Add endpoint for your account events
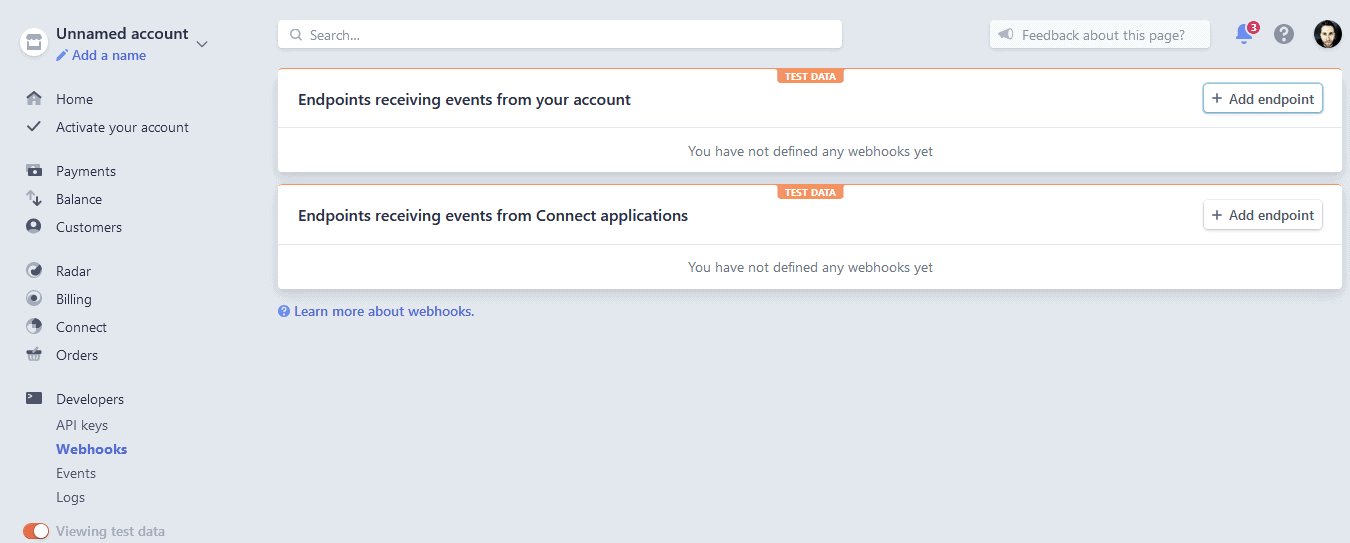The image size is (1350, 543). click(x=1262, y=99)
